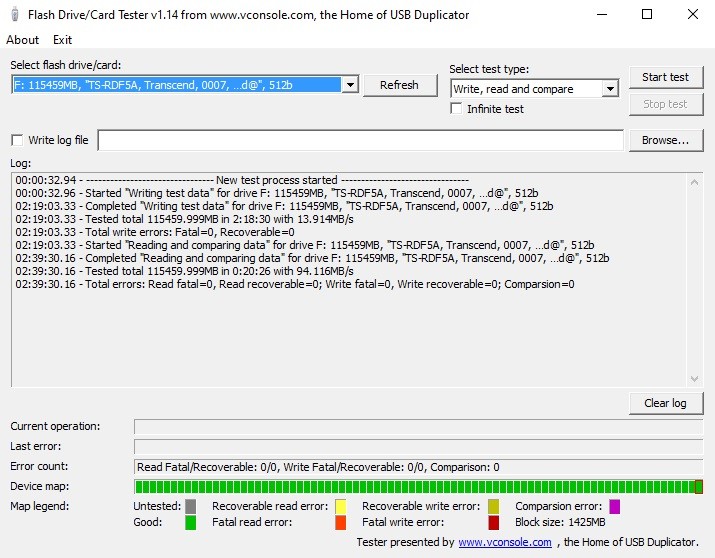This screenshot has height=558, width=715.
Task: Click the yellow Recoverable read error swatch
Action: [x=341, y=506]
